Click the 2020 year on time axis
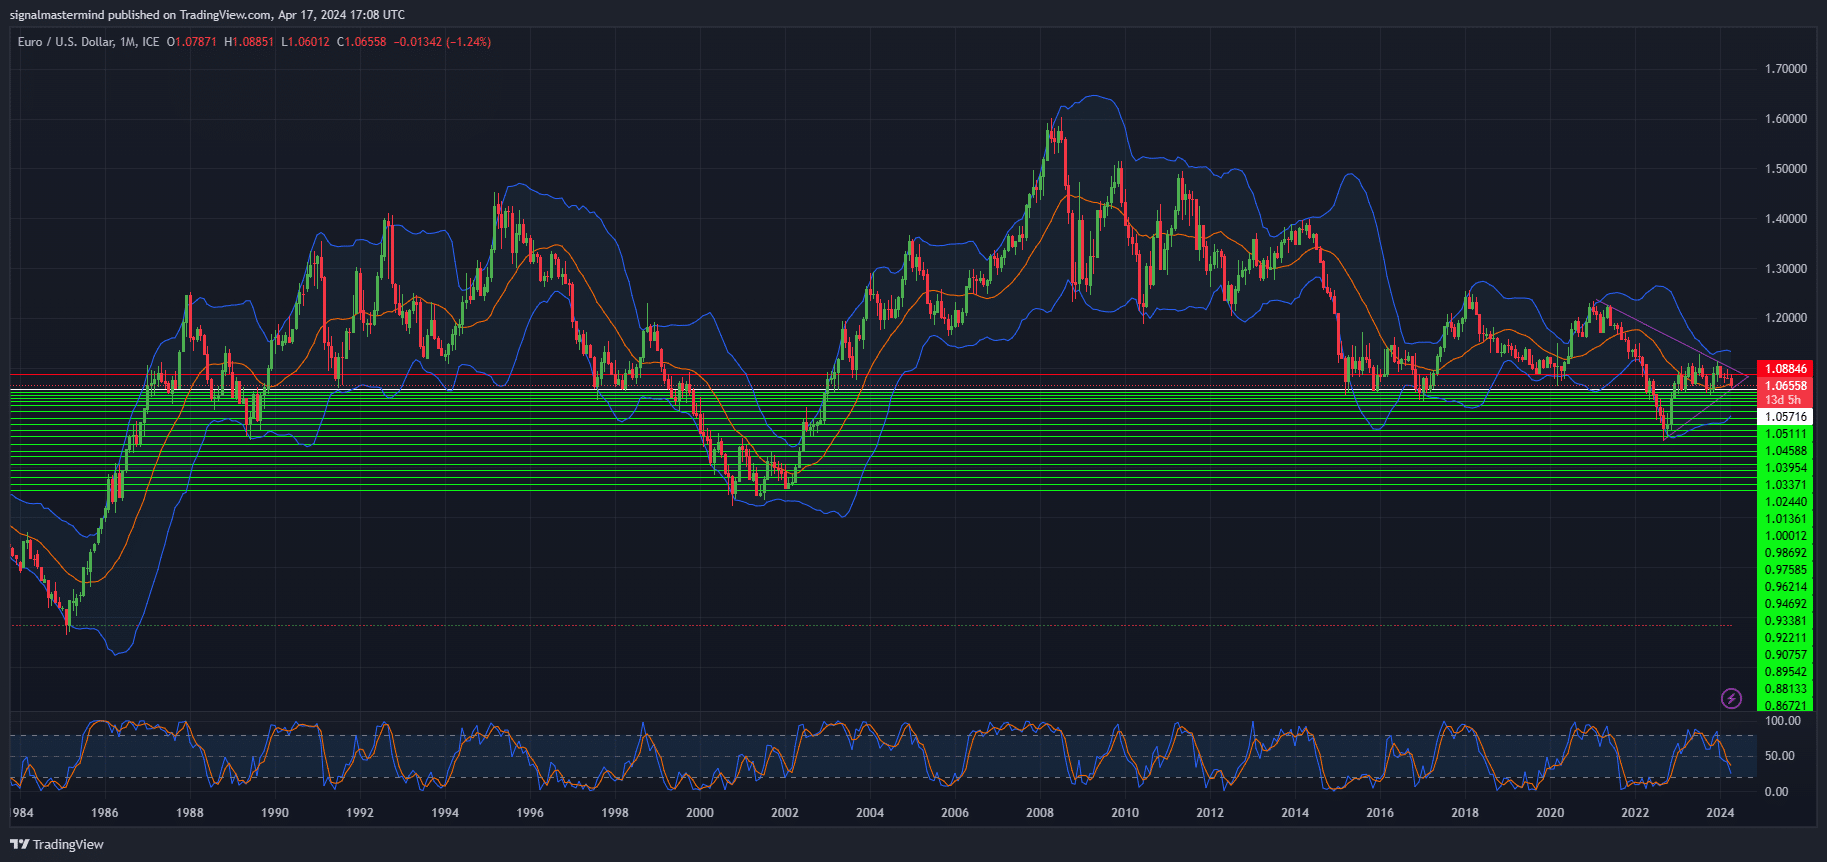The height and width of the screenshot is (862, 1827). coord(1550,813)
